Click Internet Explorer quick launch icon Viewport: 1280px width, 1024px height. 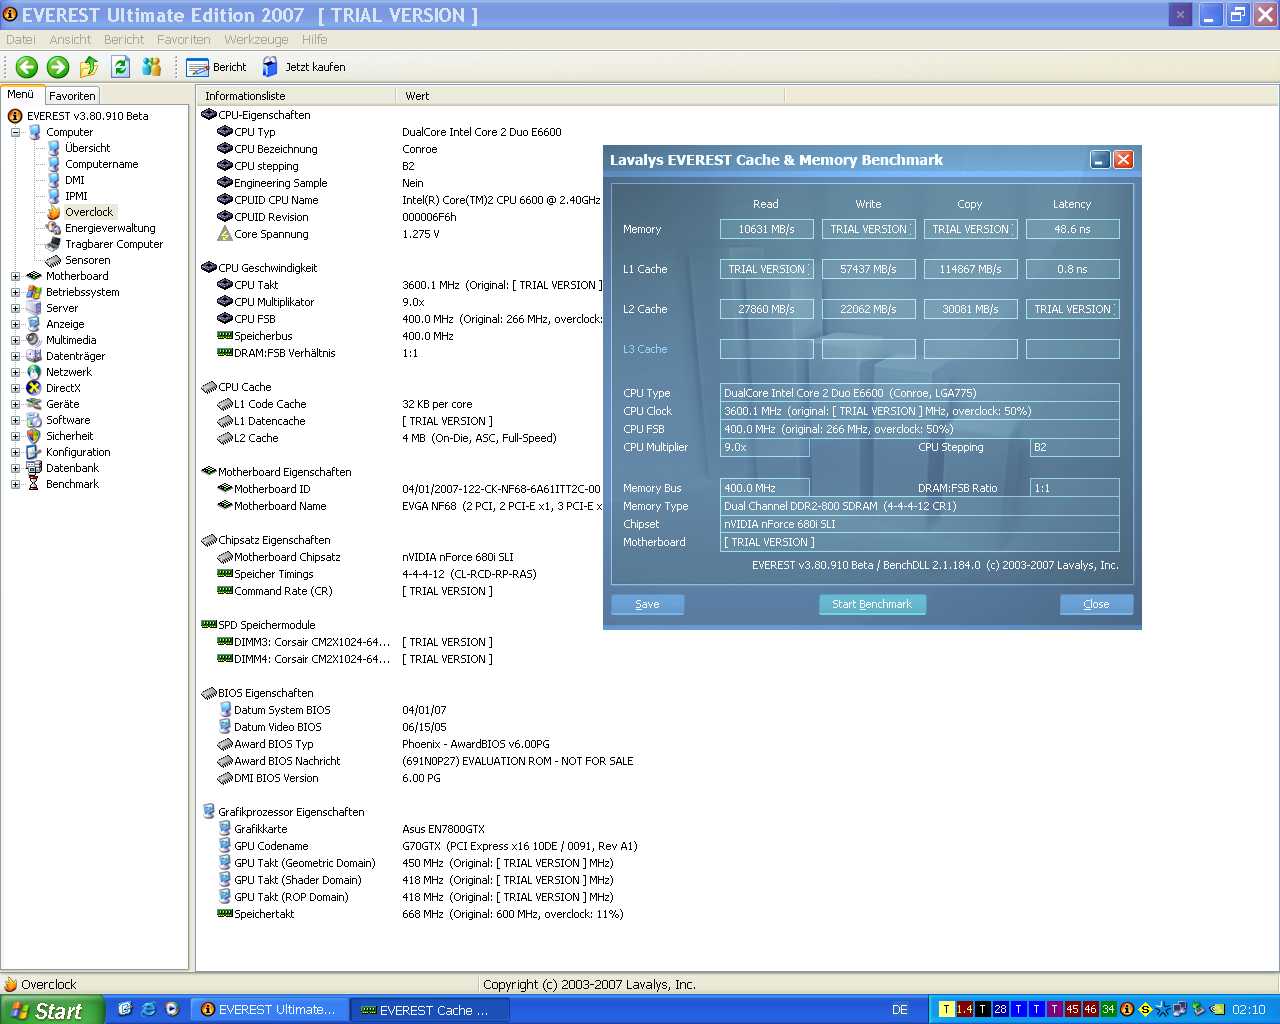148,1009
